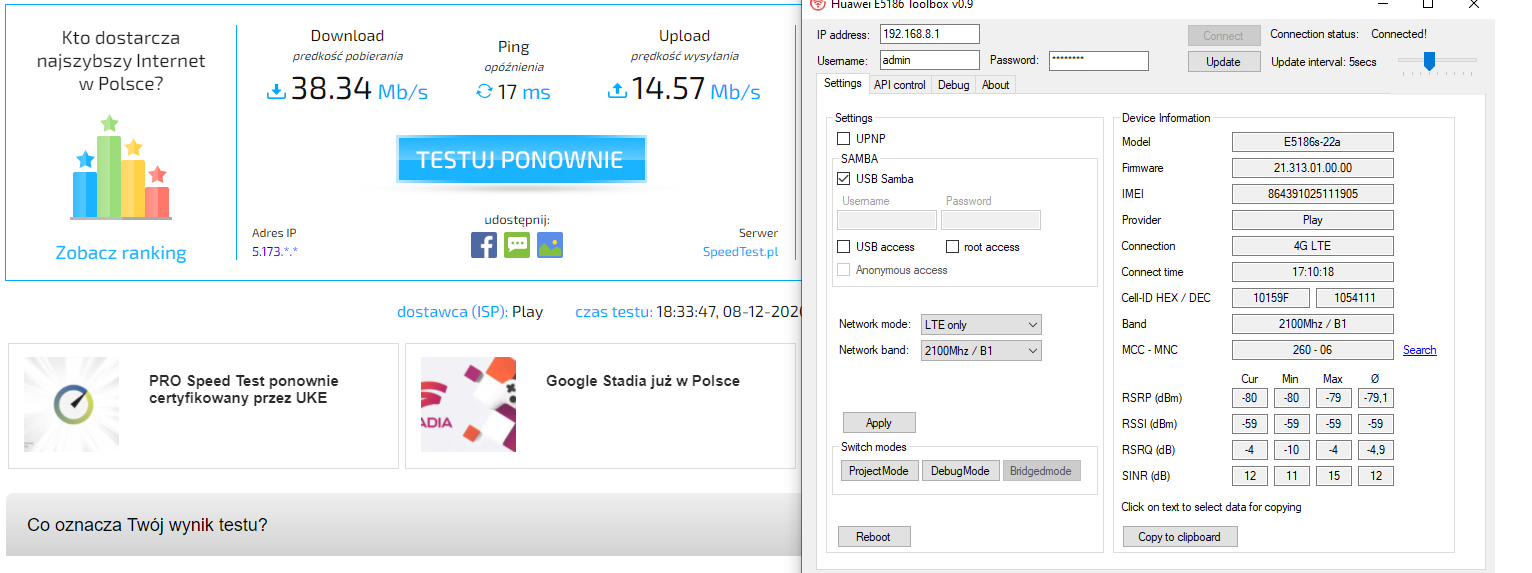Open the About tab
The image size is (1532, 573).
pos(995,85)
